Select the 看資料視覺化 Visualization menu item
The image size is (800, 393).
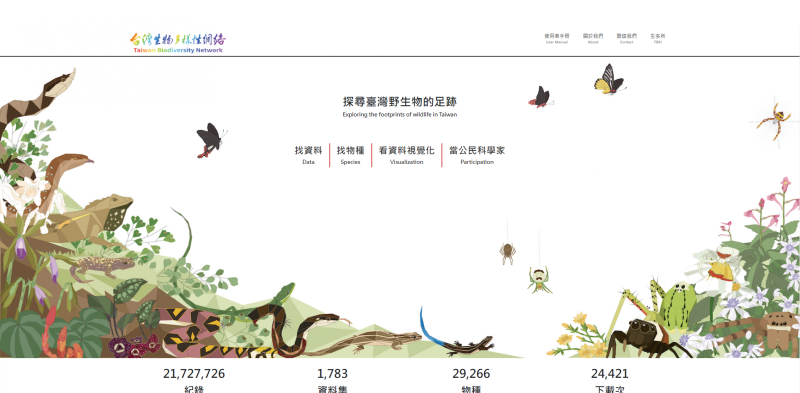pyautogui.click(x=407, y=155)
